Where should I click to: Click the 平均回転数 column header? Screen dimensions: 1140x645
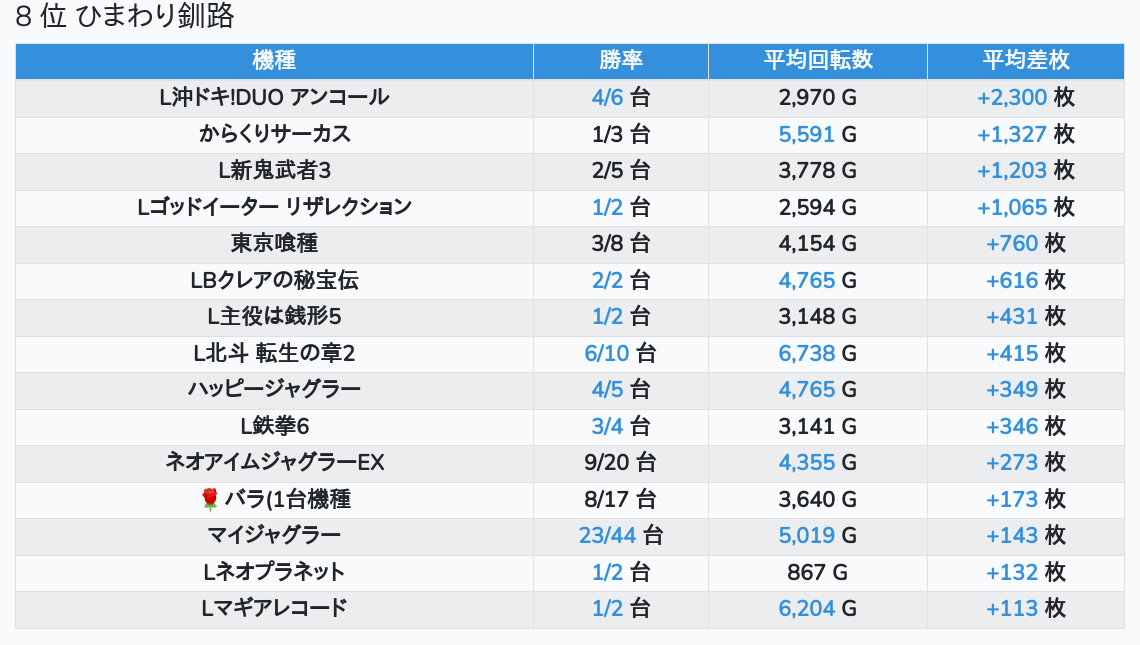click(x=818, y=60)
